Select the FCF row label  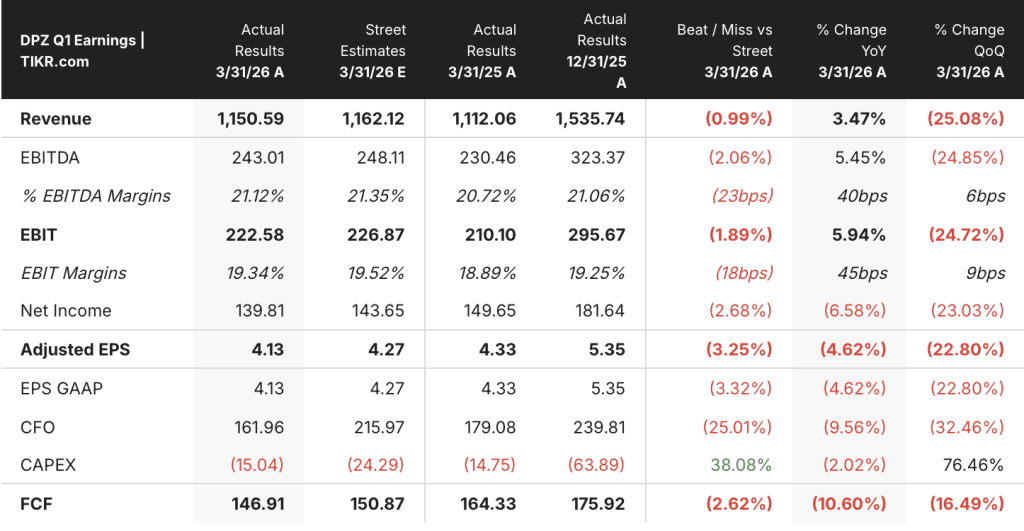pyautogui.click(x=37, y=504)
